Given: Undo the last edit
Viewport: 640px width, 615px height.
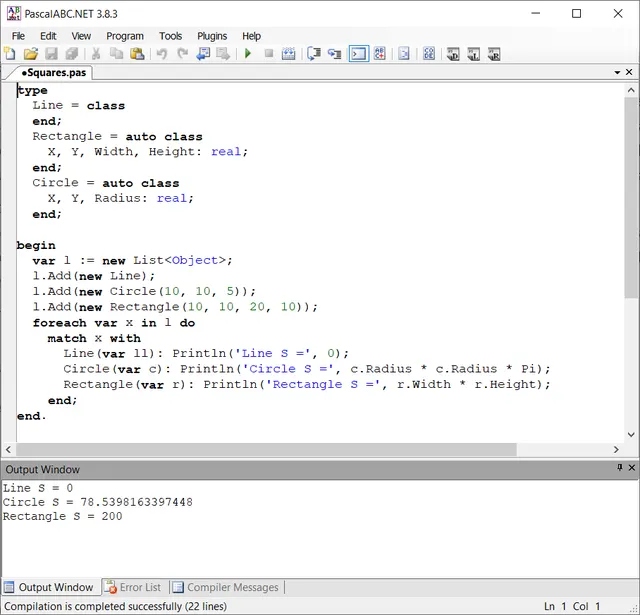Looking at the screenshot, I should point(162,53).
